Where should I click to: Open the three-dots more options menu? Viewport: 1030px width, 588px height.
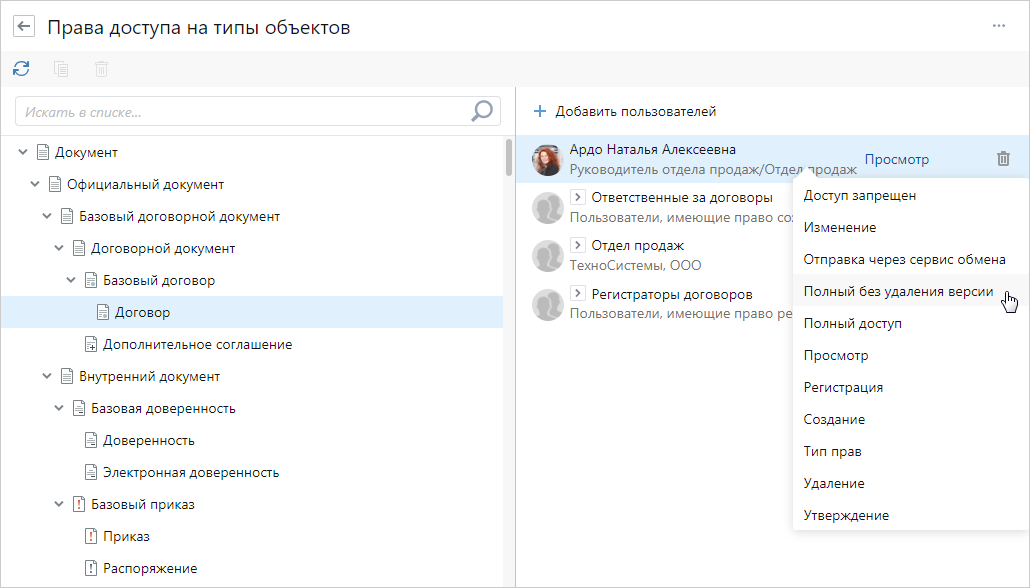point(998,26)
